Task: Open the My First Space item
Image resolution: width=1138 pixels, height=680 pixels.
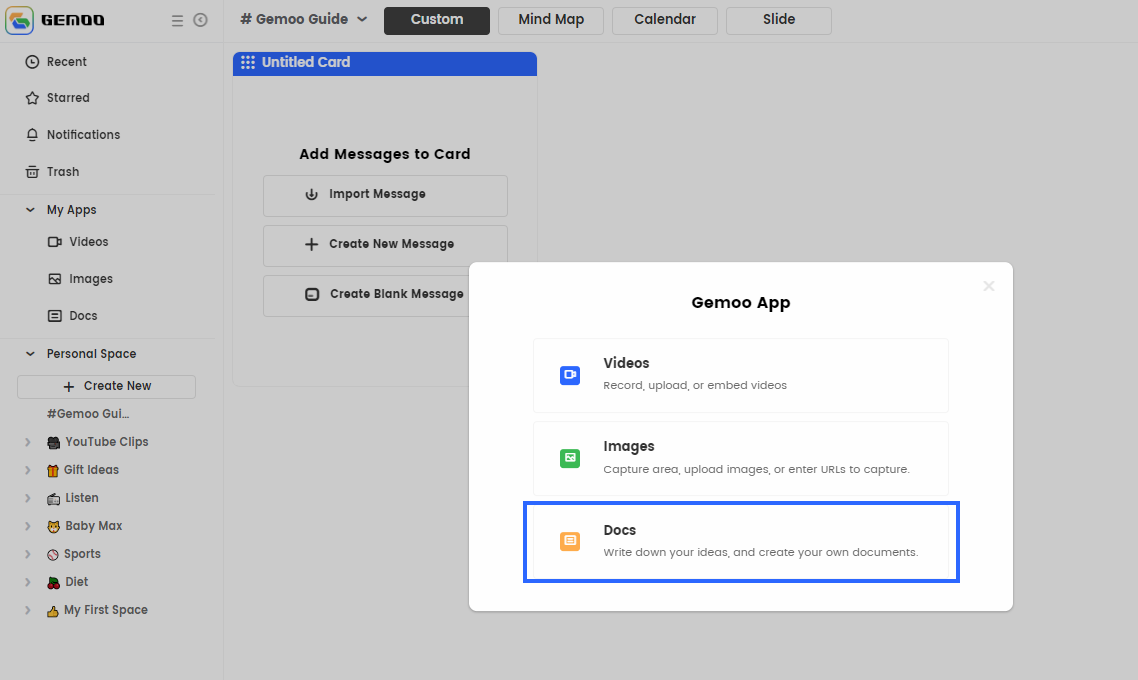Action: [106, 610]
